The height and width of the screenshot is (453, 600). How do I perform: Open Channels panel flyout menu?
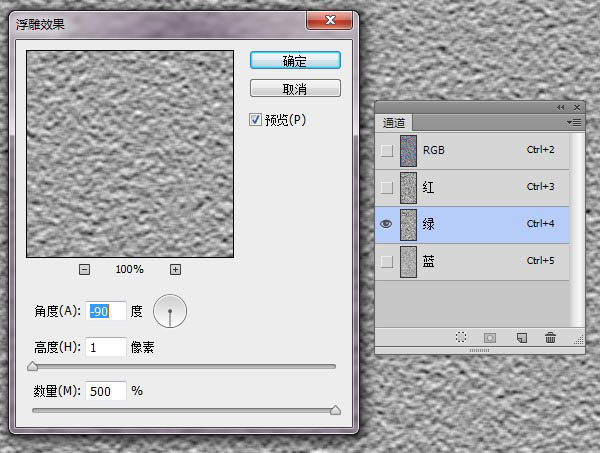[x=574, y=122]
